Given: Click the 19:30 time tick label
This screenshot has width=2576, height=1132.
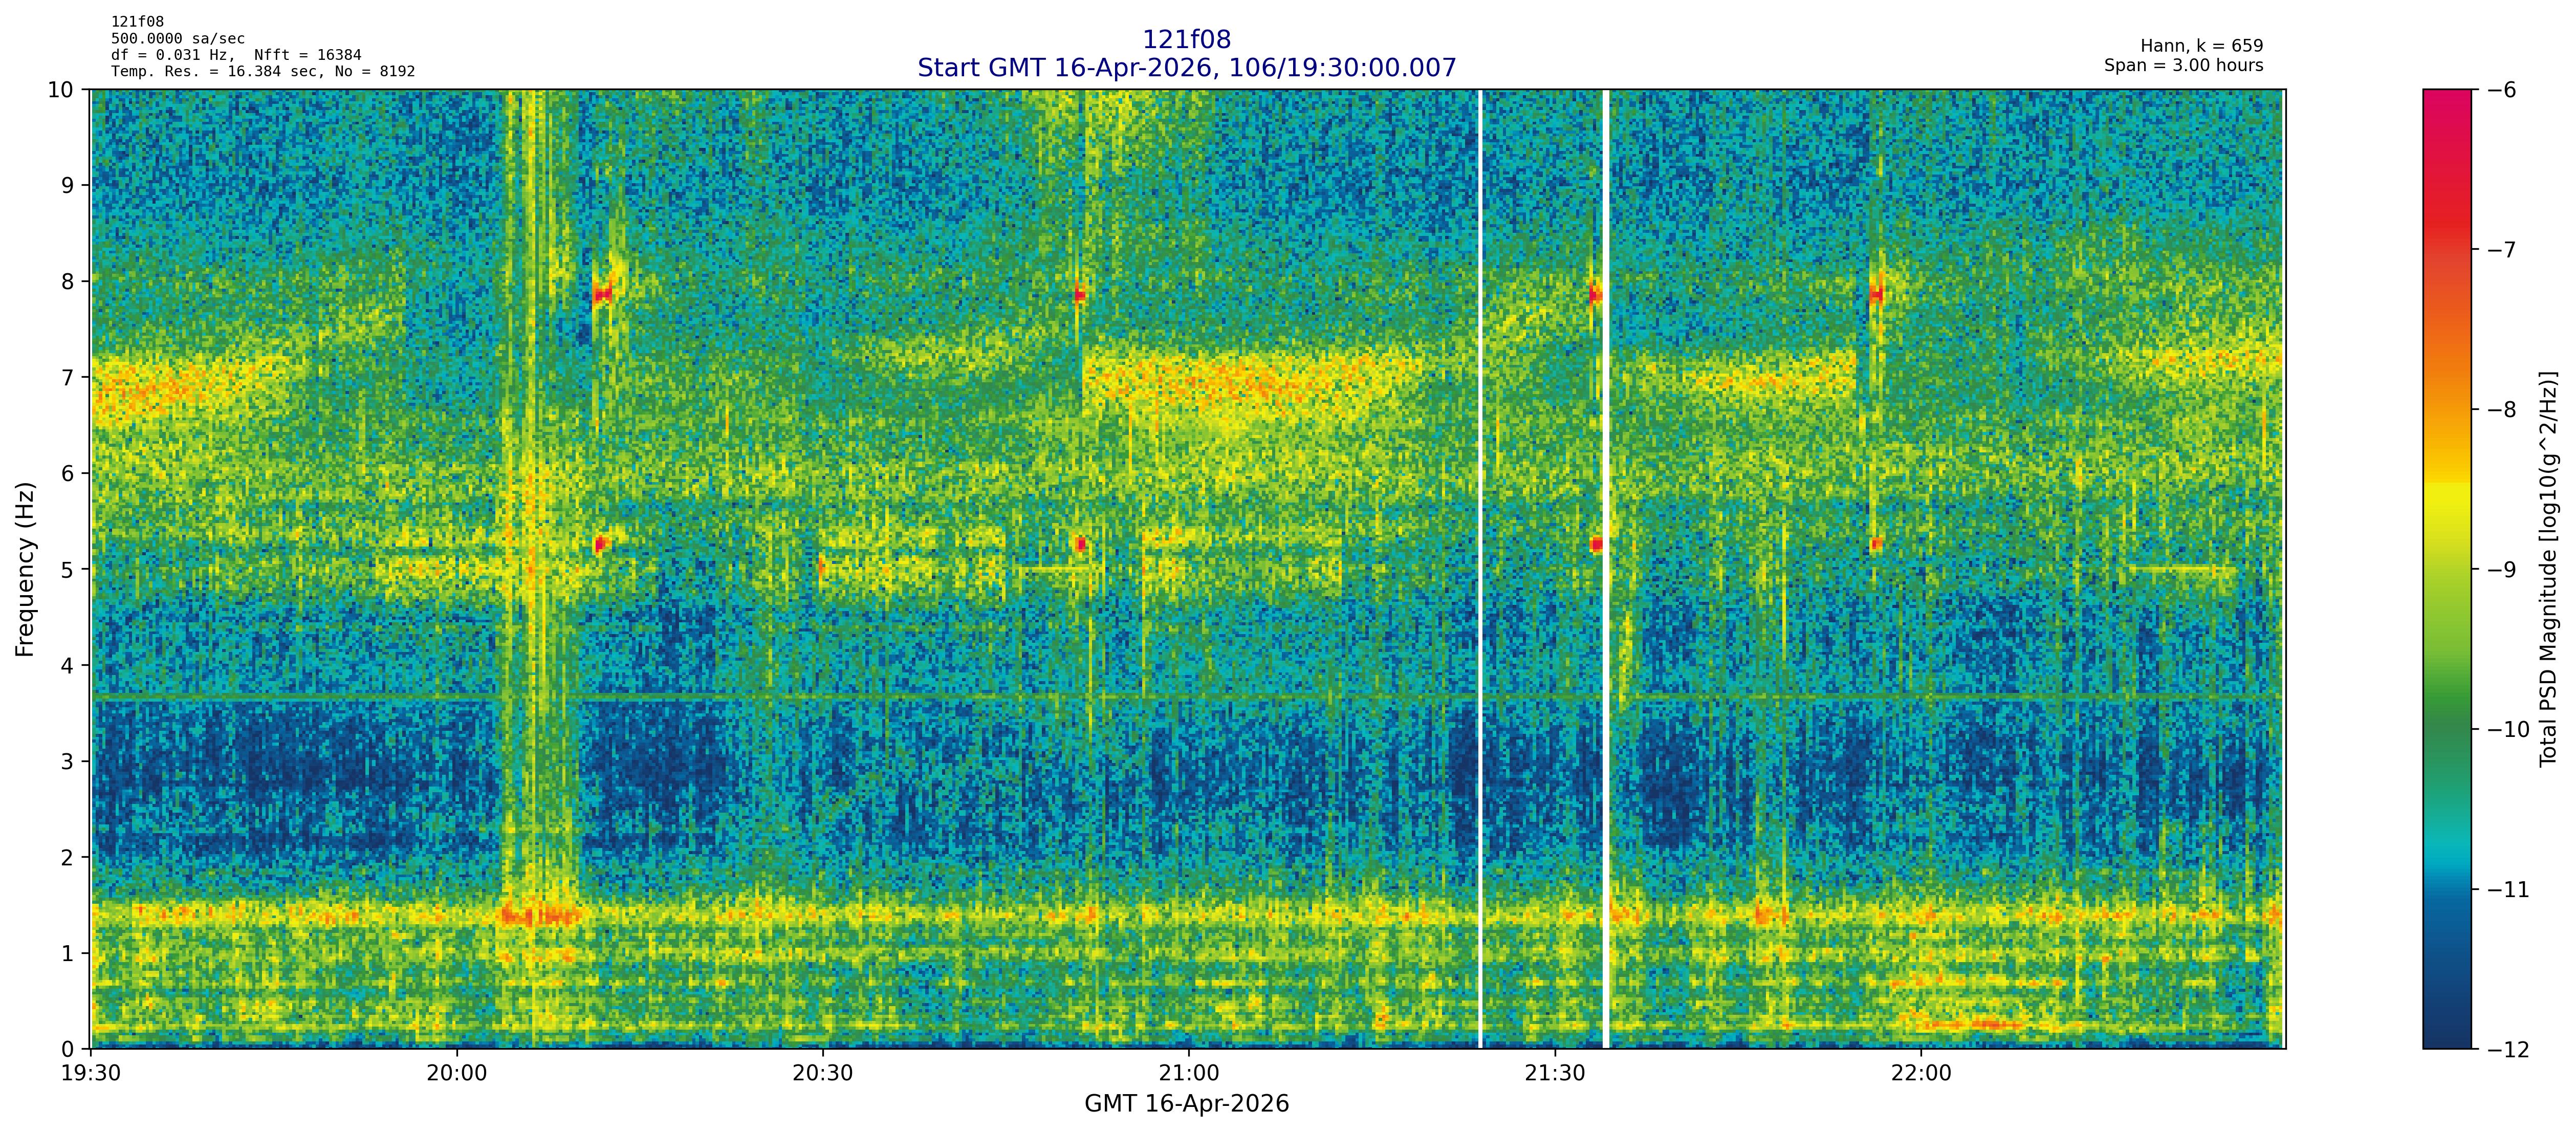Looking at the screenshot, I should [91, 1074].
